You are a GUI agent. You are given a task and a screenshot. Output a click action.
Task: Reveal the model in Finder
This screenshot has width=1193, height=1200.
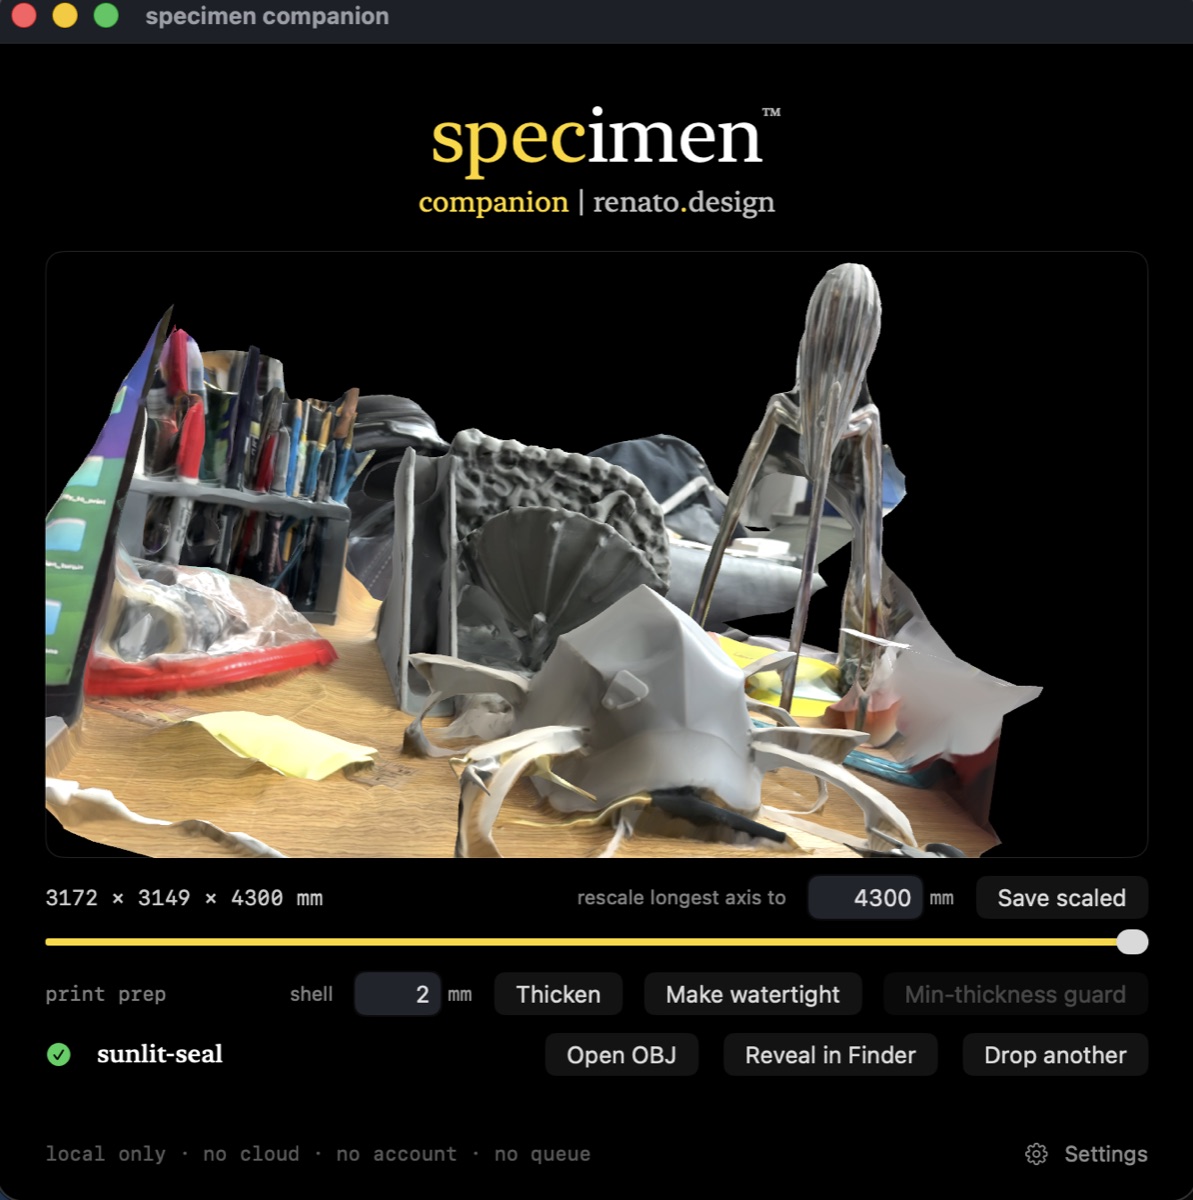[x=830, y=1055]
